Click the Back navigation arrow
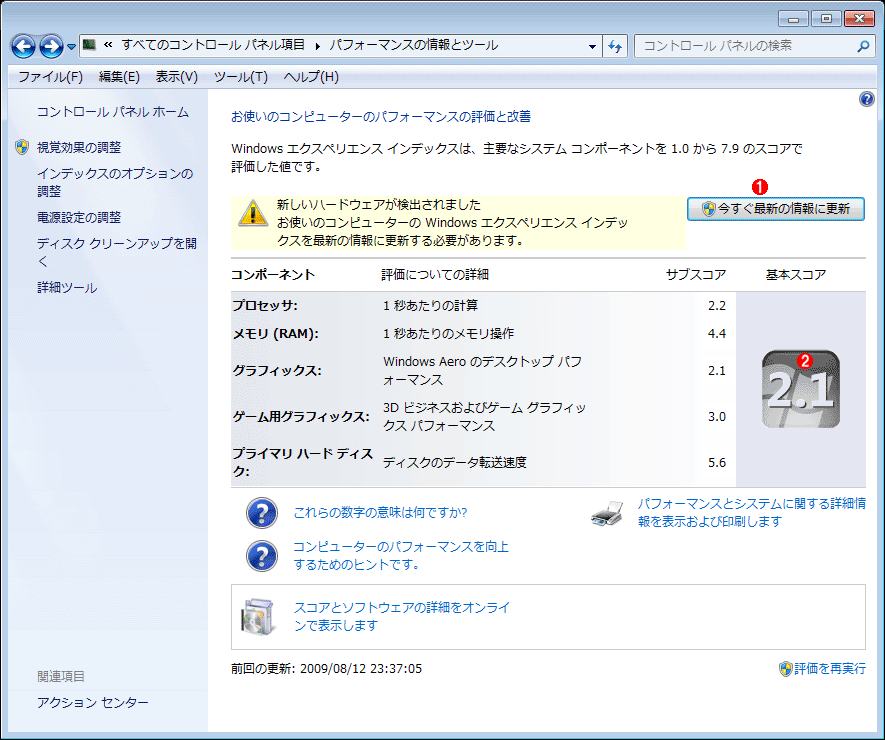This screenshot has width=885, height=740. [x=24, y=46]
